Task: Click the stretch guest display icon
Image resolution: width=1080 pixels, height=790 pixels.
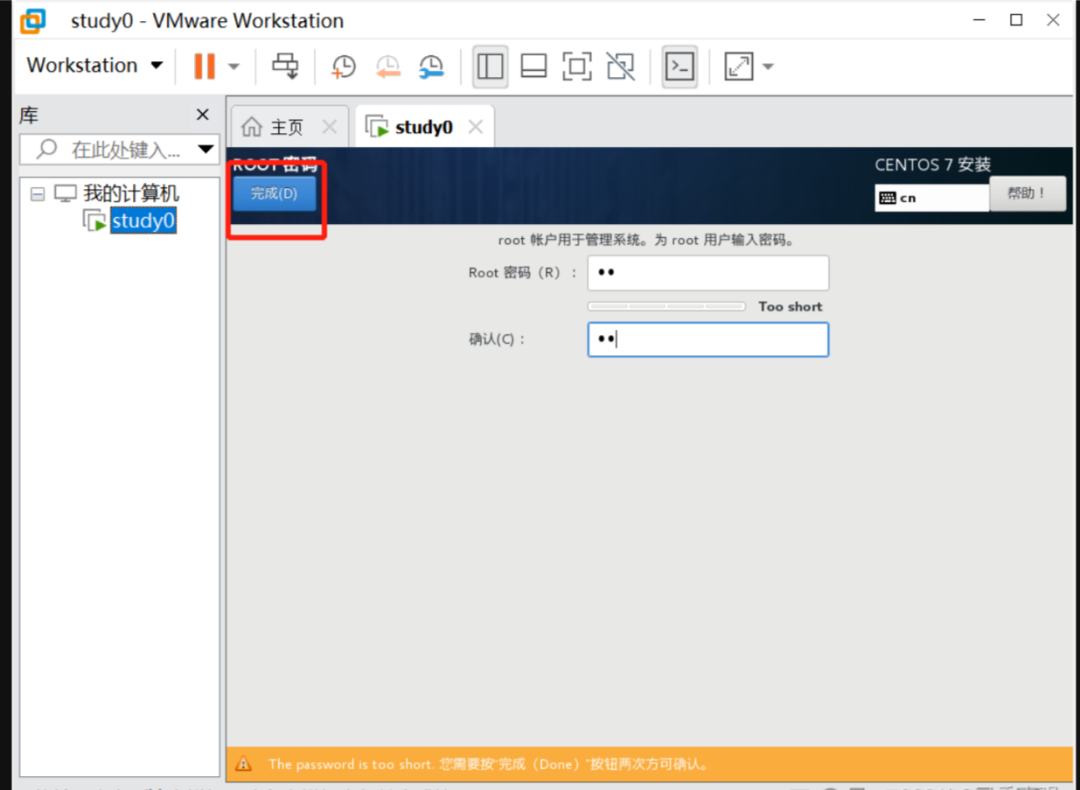Action: pyautogui.click(x=739, y=66)
